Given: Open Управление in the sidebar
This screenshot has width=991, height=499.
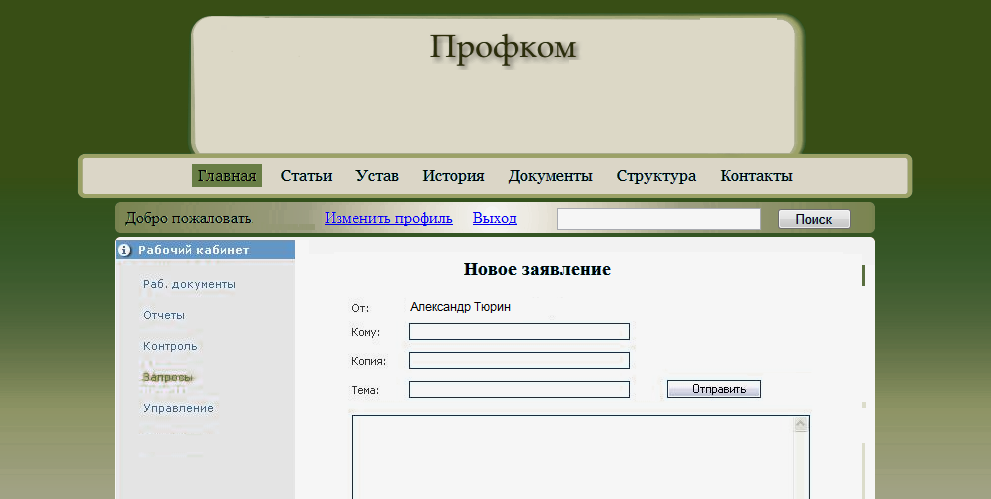Looking at the screenshot, I should pos(179,408).
